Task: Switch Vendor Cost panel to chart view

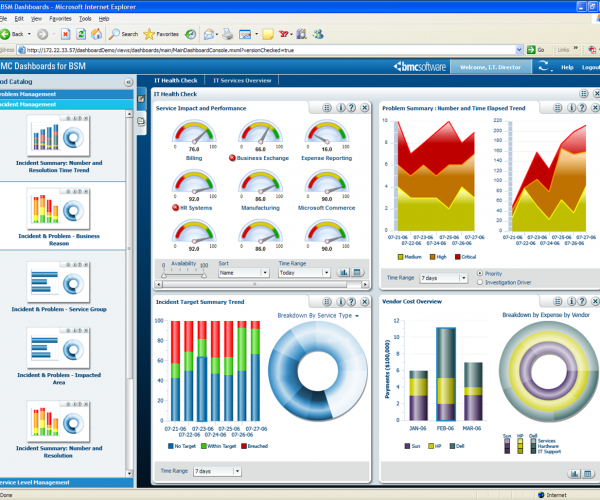Action: [x=574, y=474]
